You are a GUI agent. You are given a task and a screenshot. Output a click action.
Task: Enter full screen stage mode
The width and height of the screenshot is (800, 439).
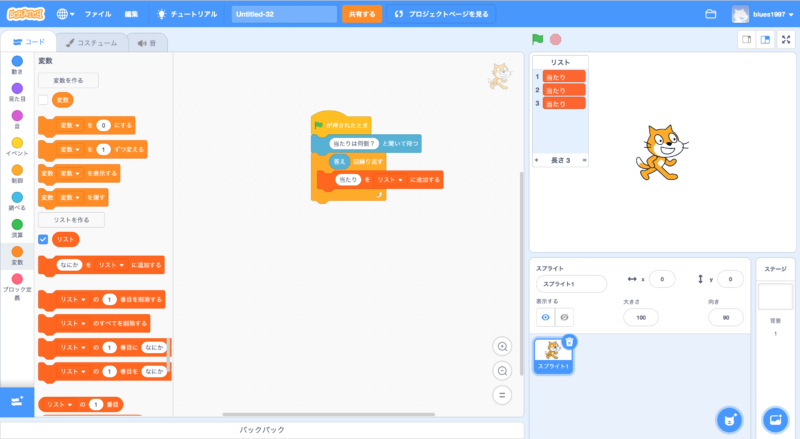tap(785, 39)
